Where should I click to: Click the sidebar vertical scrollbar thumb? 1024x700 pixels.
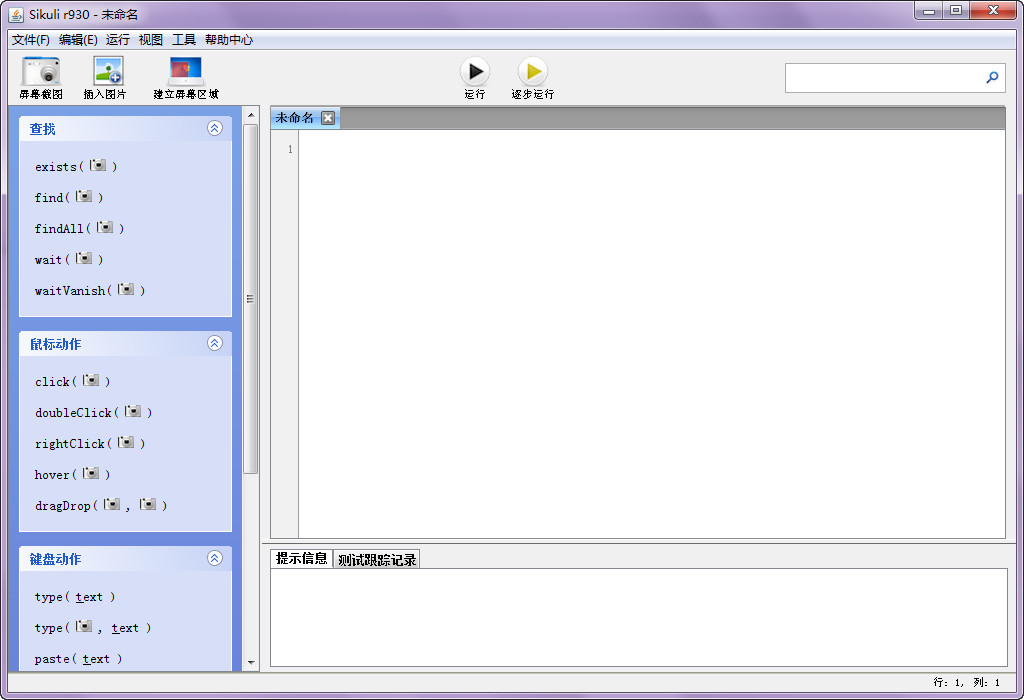tap(251, 299)
